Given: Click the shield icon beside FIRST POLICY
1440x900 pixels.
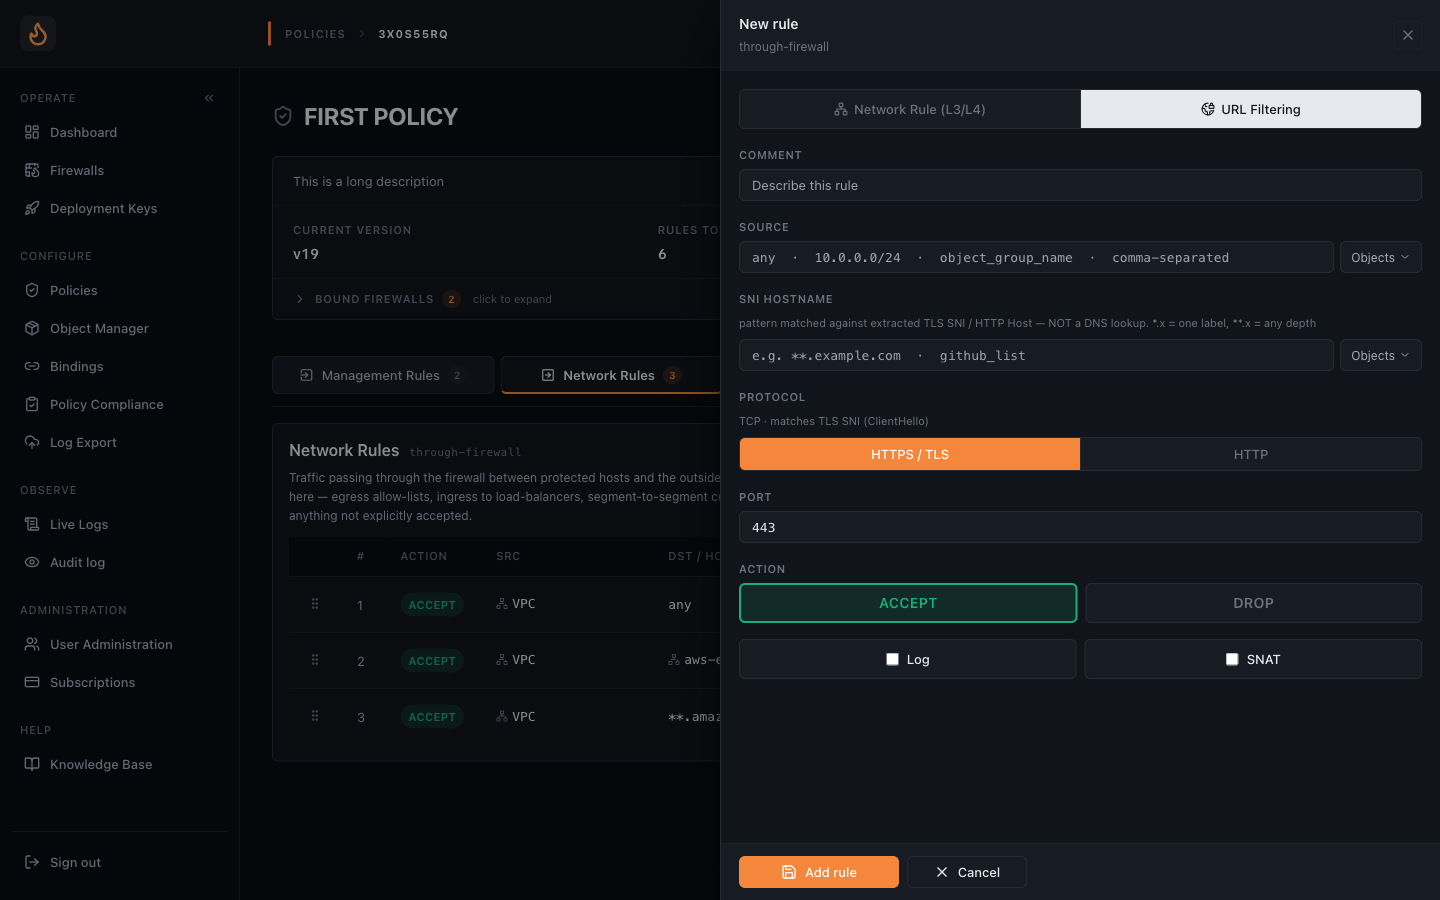Looking at the screenshot, I should (x=283, y=117).
